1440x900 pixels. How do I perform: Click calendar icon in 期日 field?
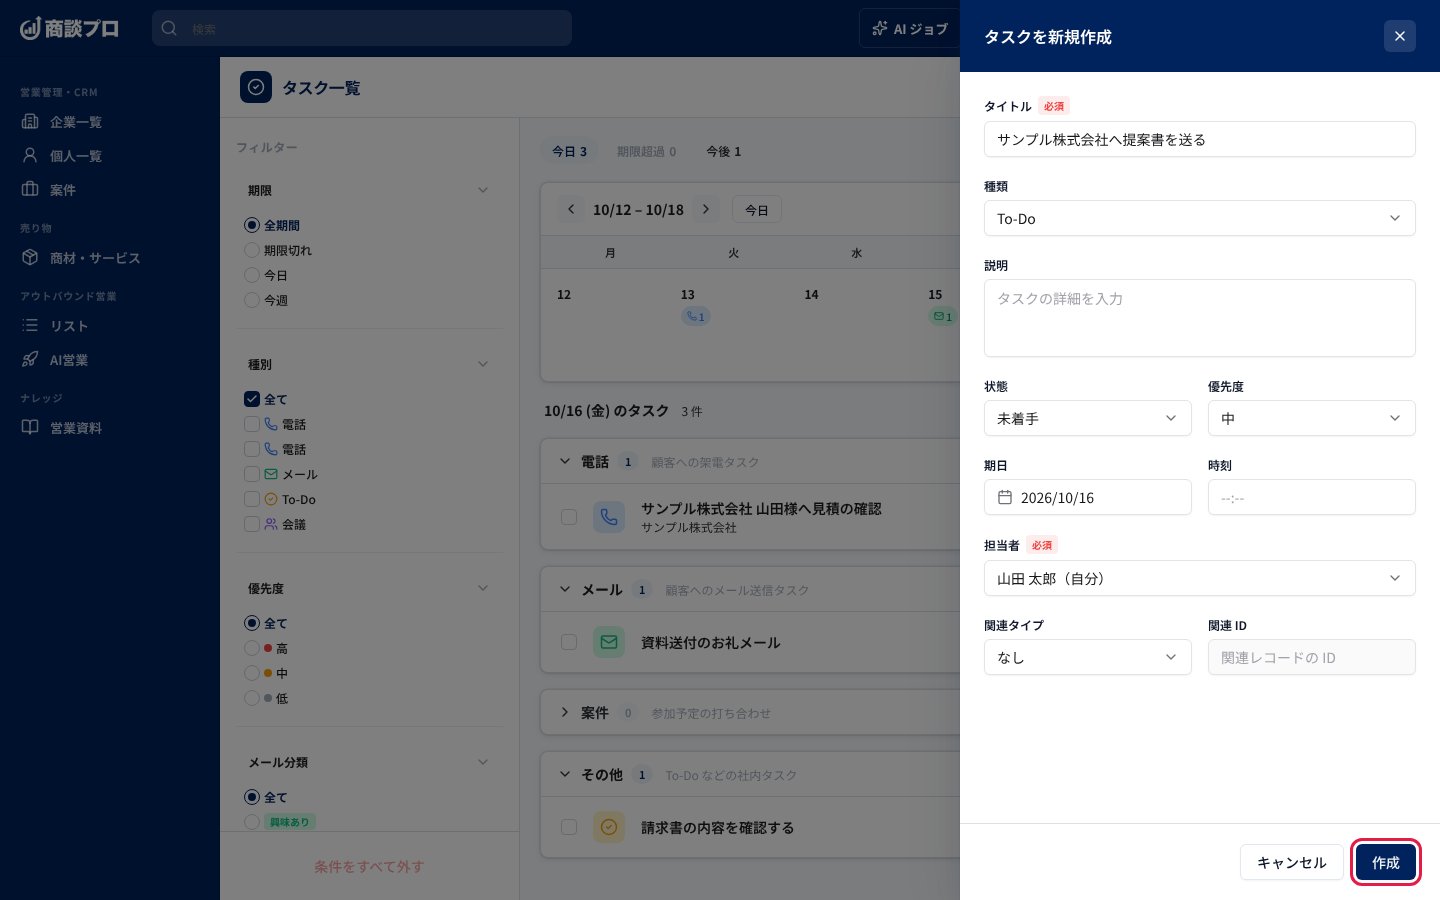[1005, 498]
